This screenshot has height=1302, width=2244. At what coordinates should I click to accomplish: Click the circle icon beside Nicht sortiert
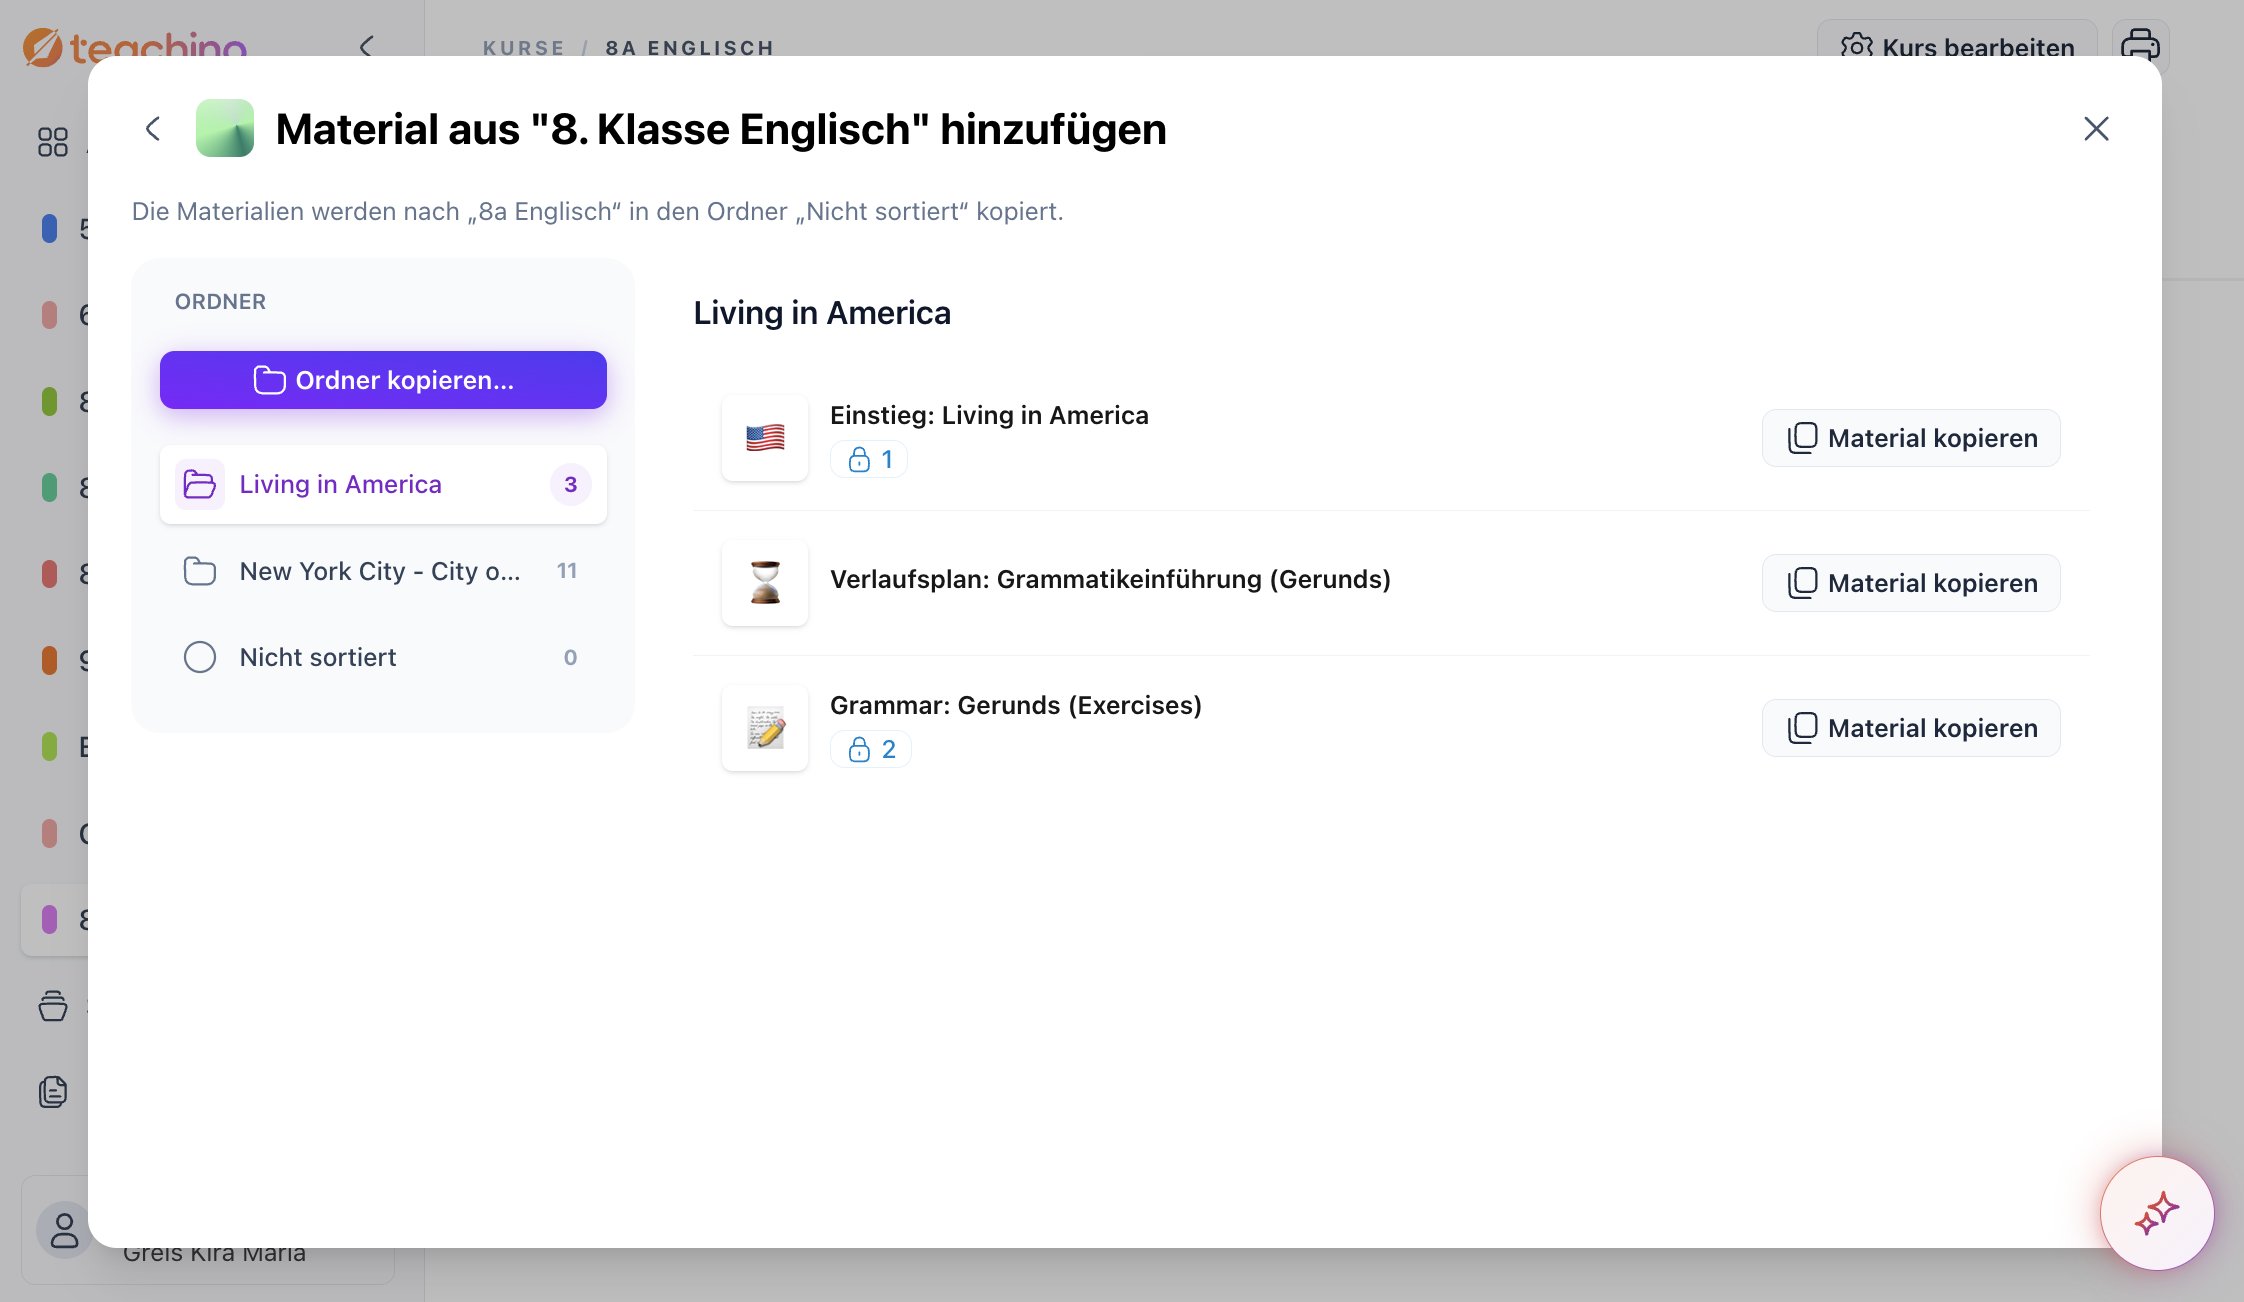[x=200, y=657]
